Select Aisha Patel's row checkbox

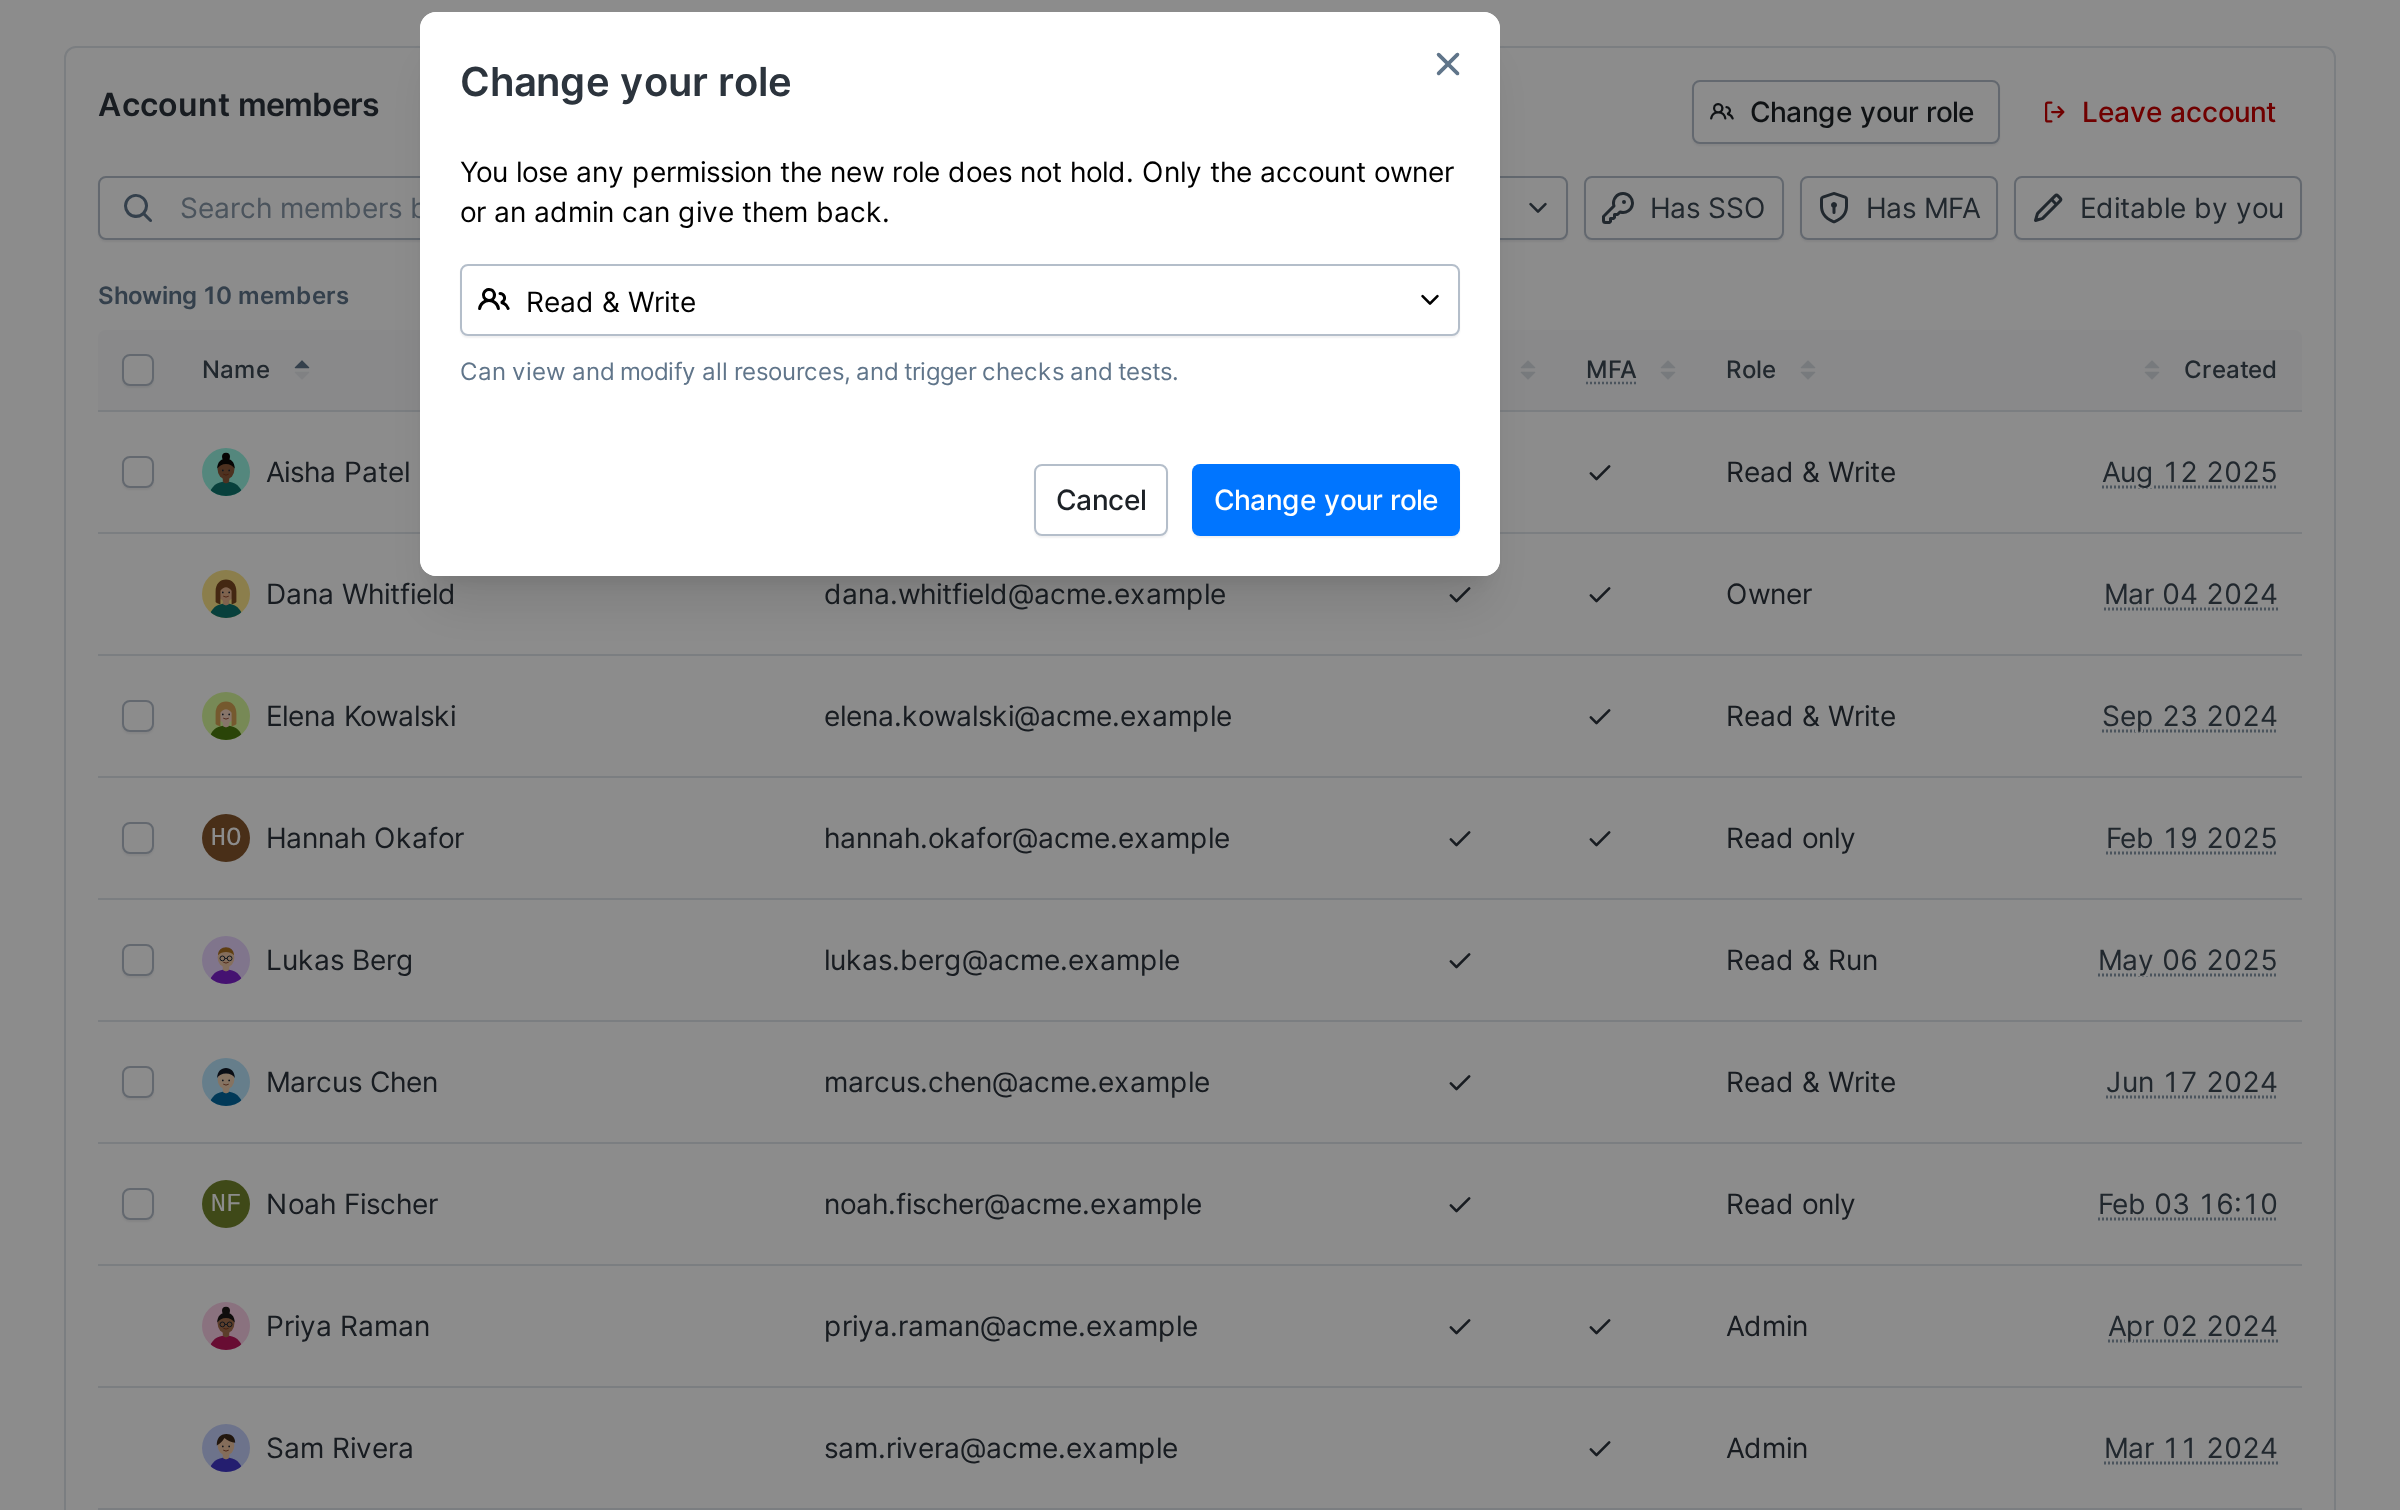(x=138, y=472)
